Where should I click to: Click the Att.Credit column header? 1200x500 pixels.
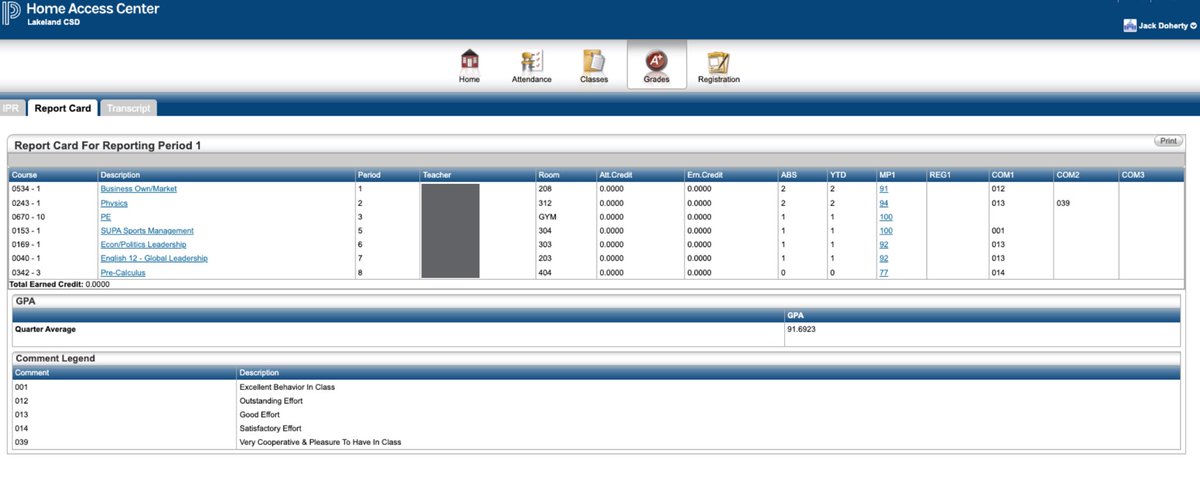(x=640, y=174)
